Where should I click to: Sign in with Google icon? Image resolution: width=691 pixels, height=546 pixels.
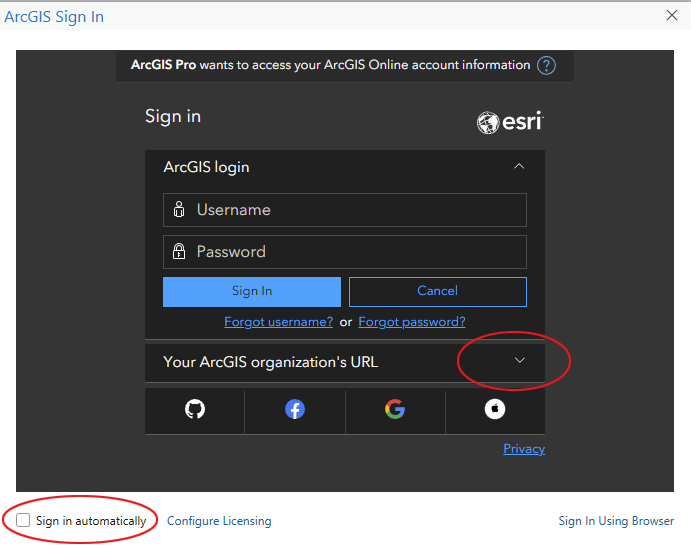(395, 409)
